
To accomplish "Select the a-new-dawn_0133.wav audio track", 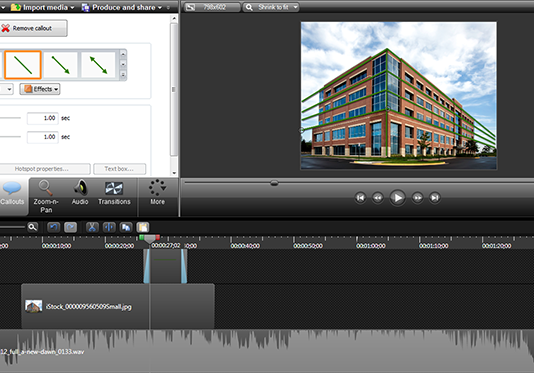I will coord(267,351).
